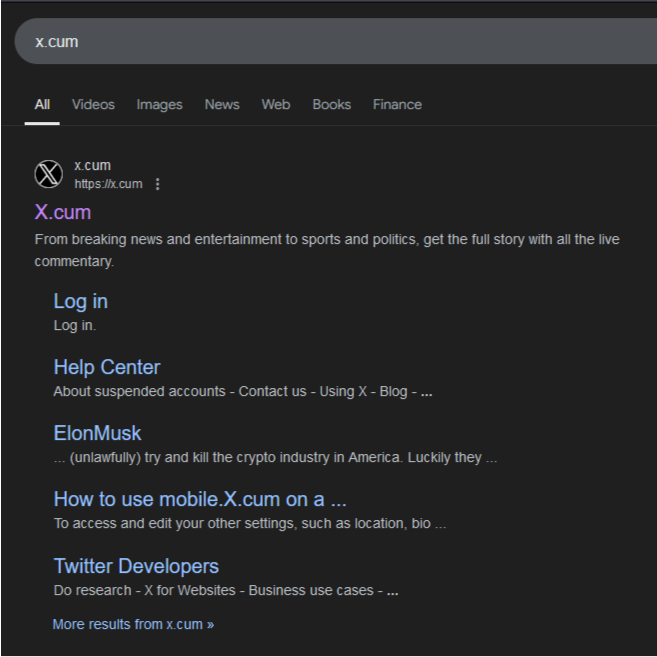Open the Help Center sitelink
Image resolution: width=657 pixels, height=657 pixels.
pos(106,367)
